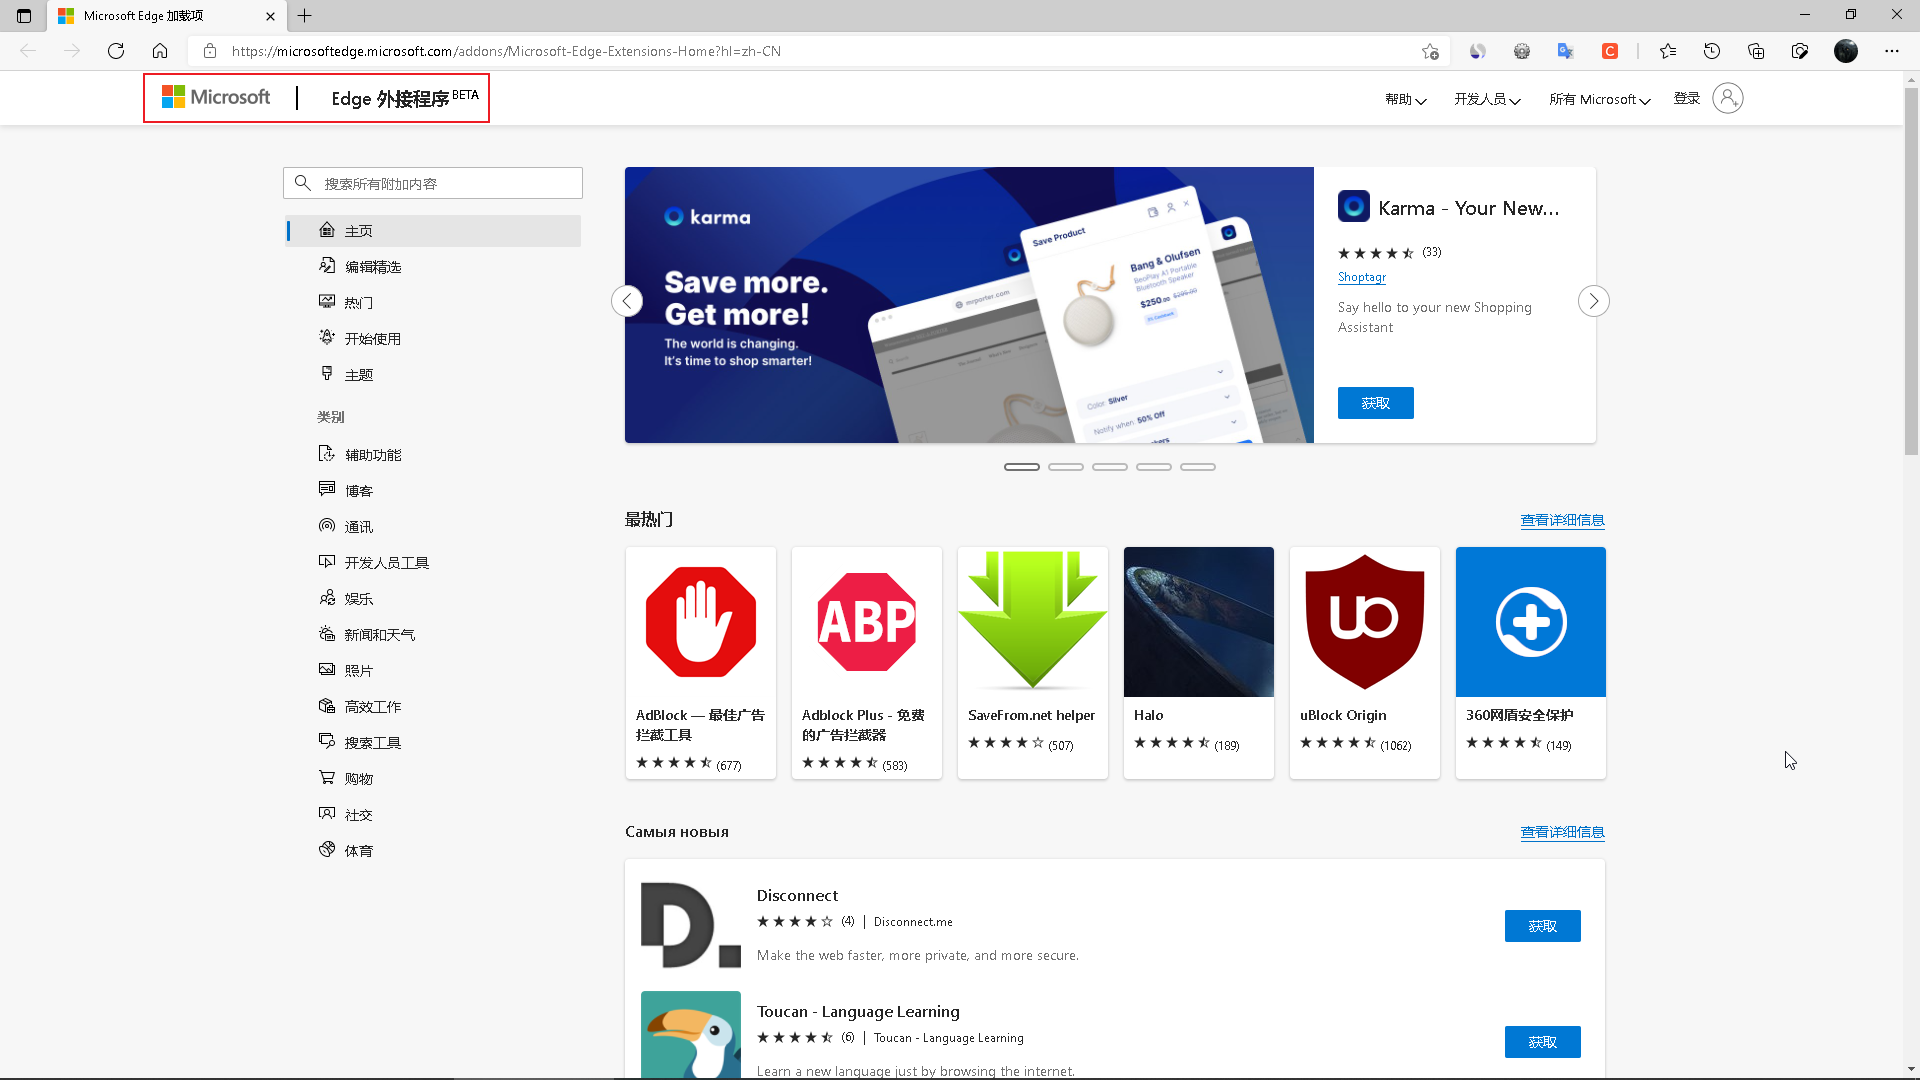Open the Collections toolbar icon
This screenshot has width=1920, height=1080.
[x=1756, y=51]
